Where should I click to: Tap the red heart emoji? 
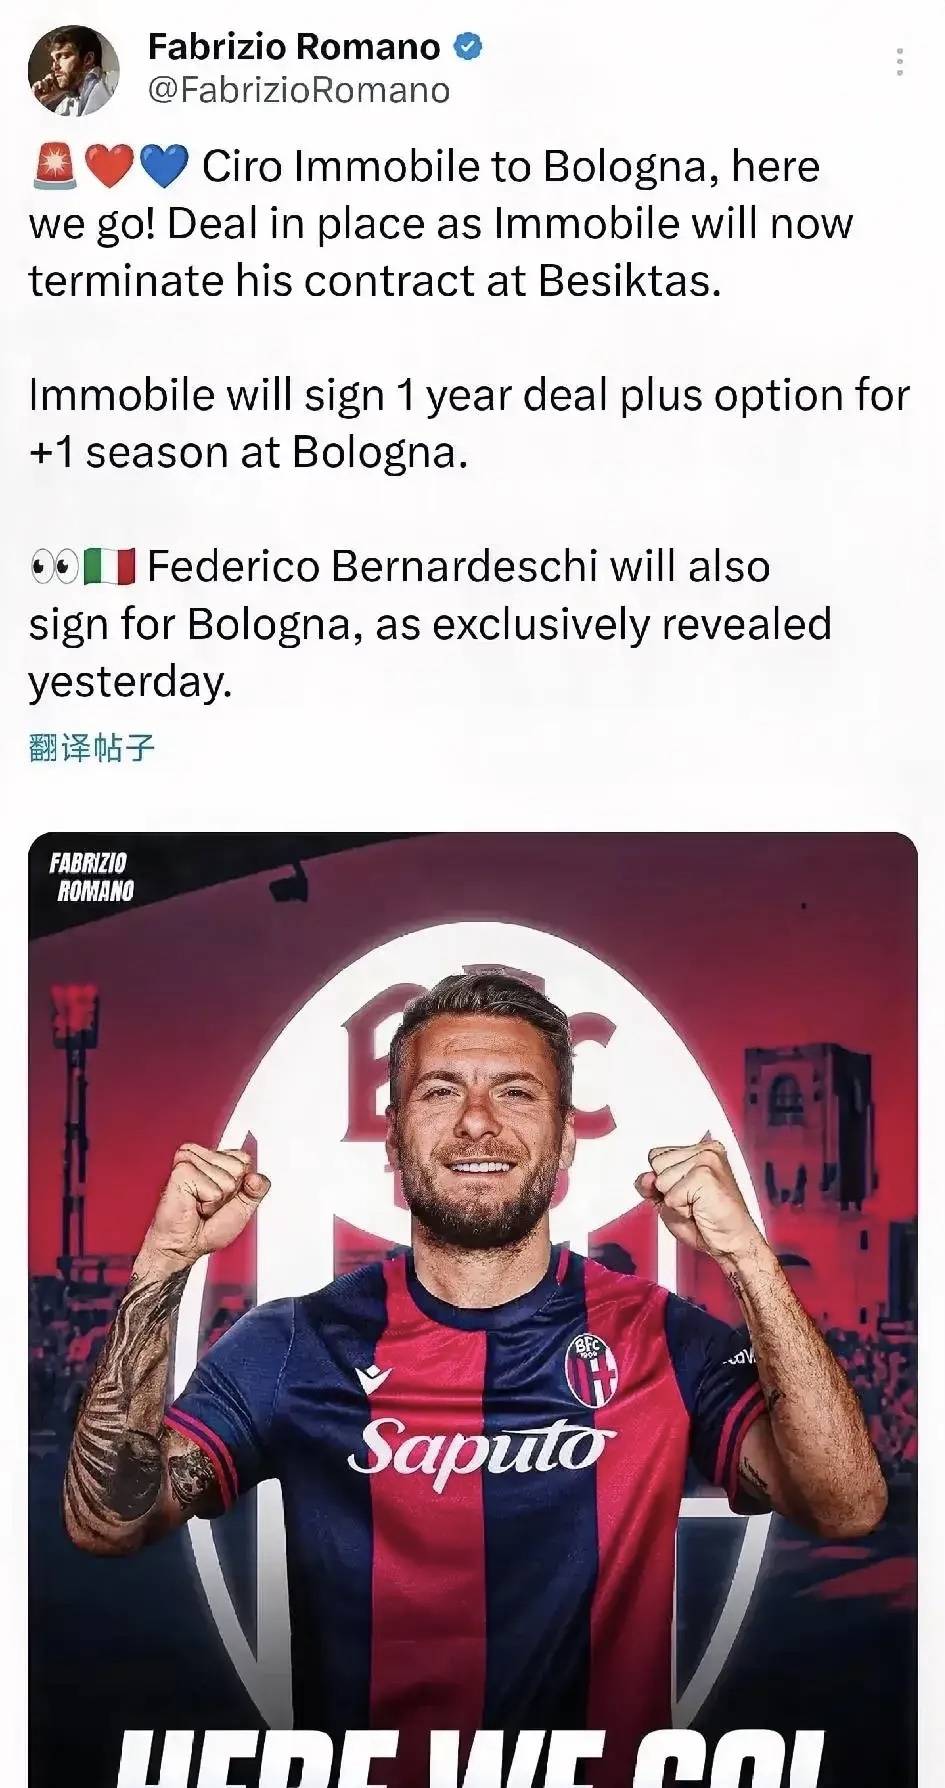pos(108,167)
